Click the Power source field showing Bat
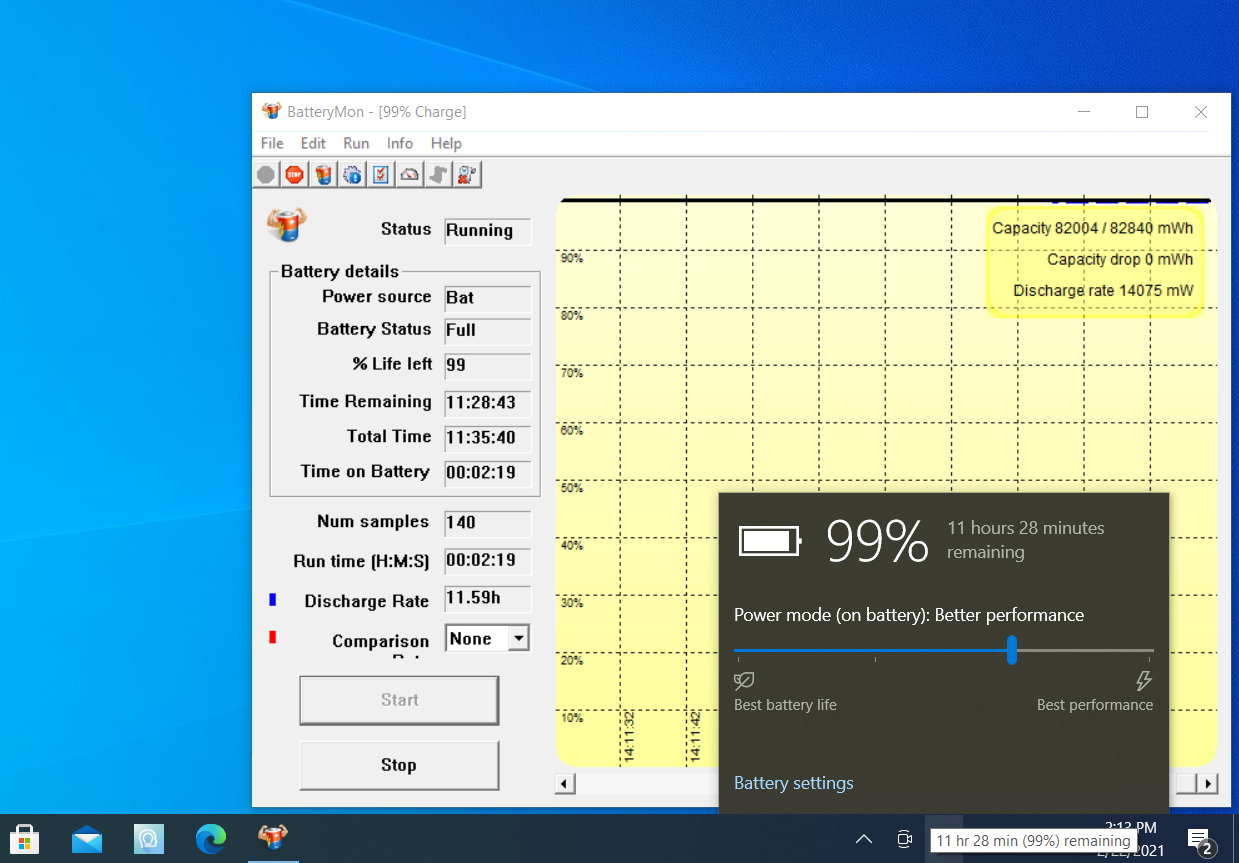 488,298
